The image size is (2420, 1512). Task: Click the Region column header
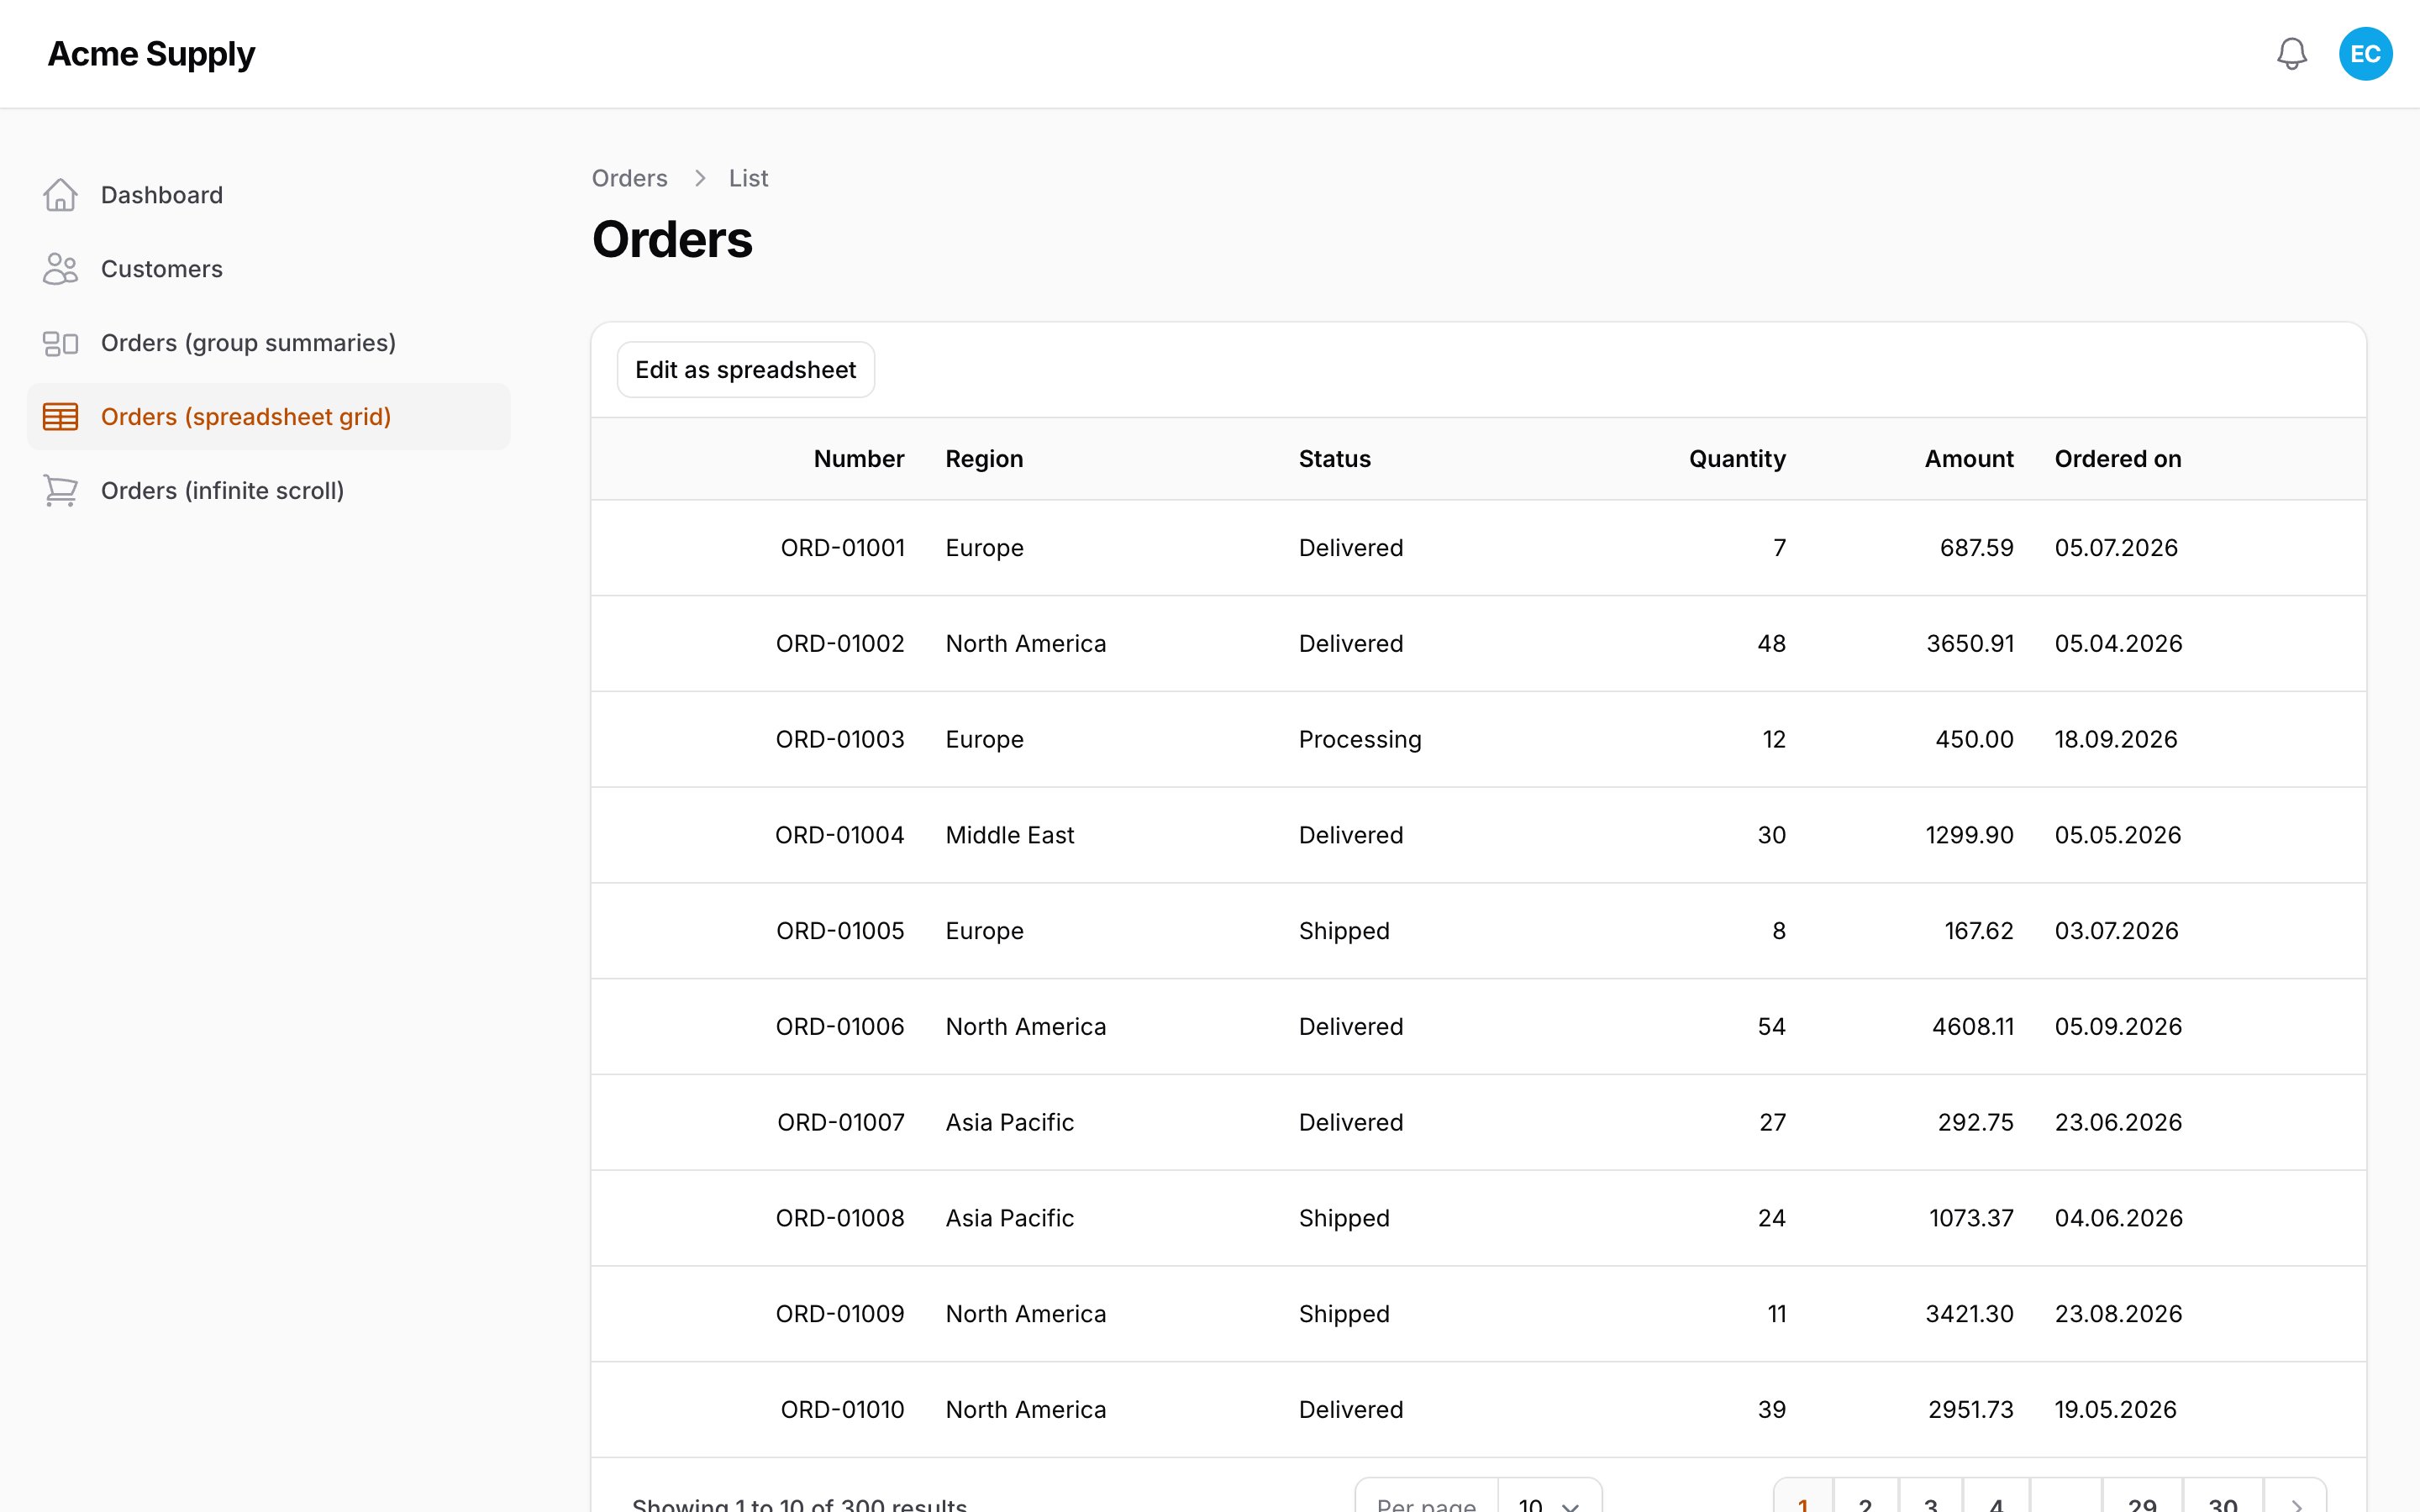point(984,459)
